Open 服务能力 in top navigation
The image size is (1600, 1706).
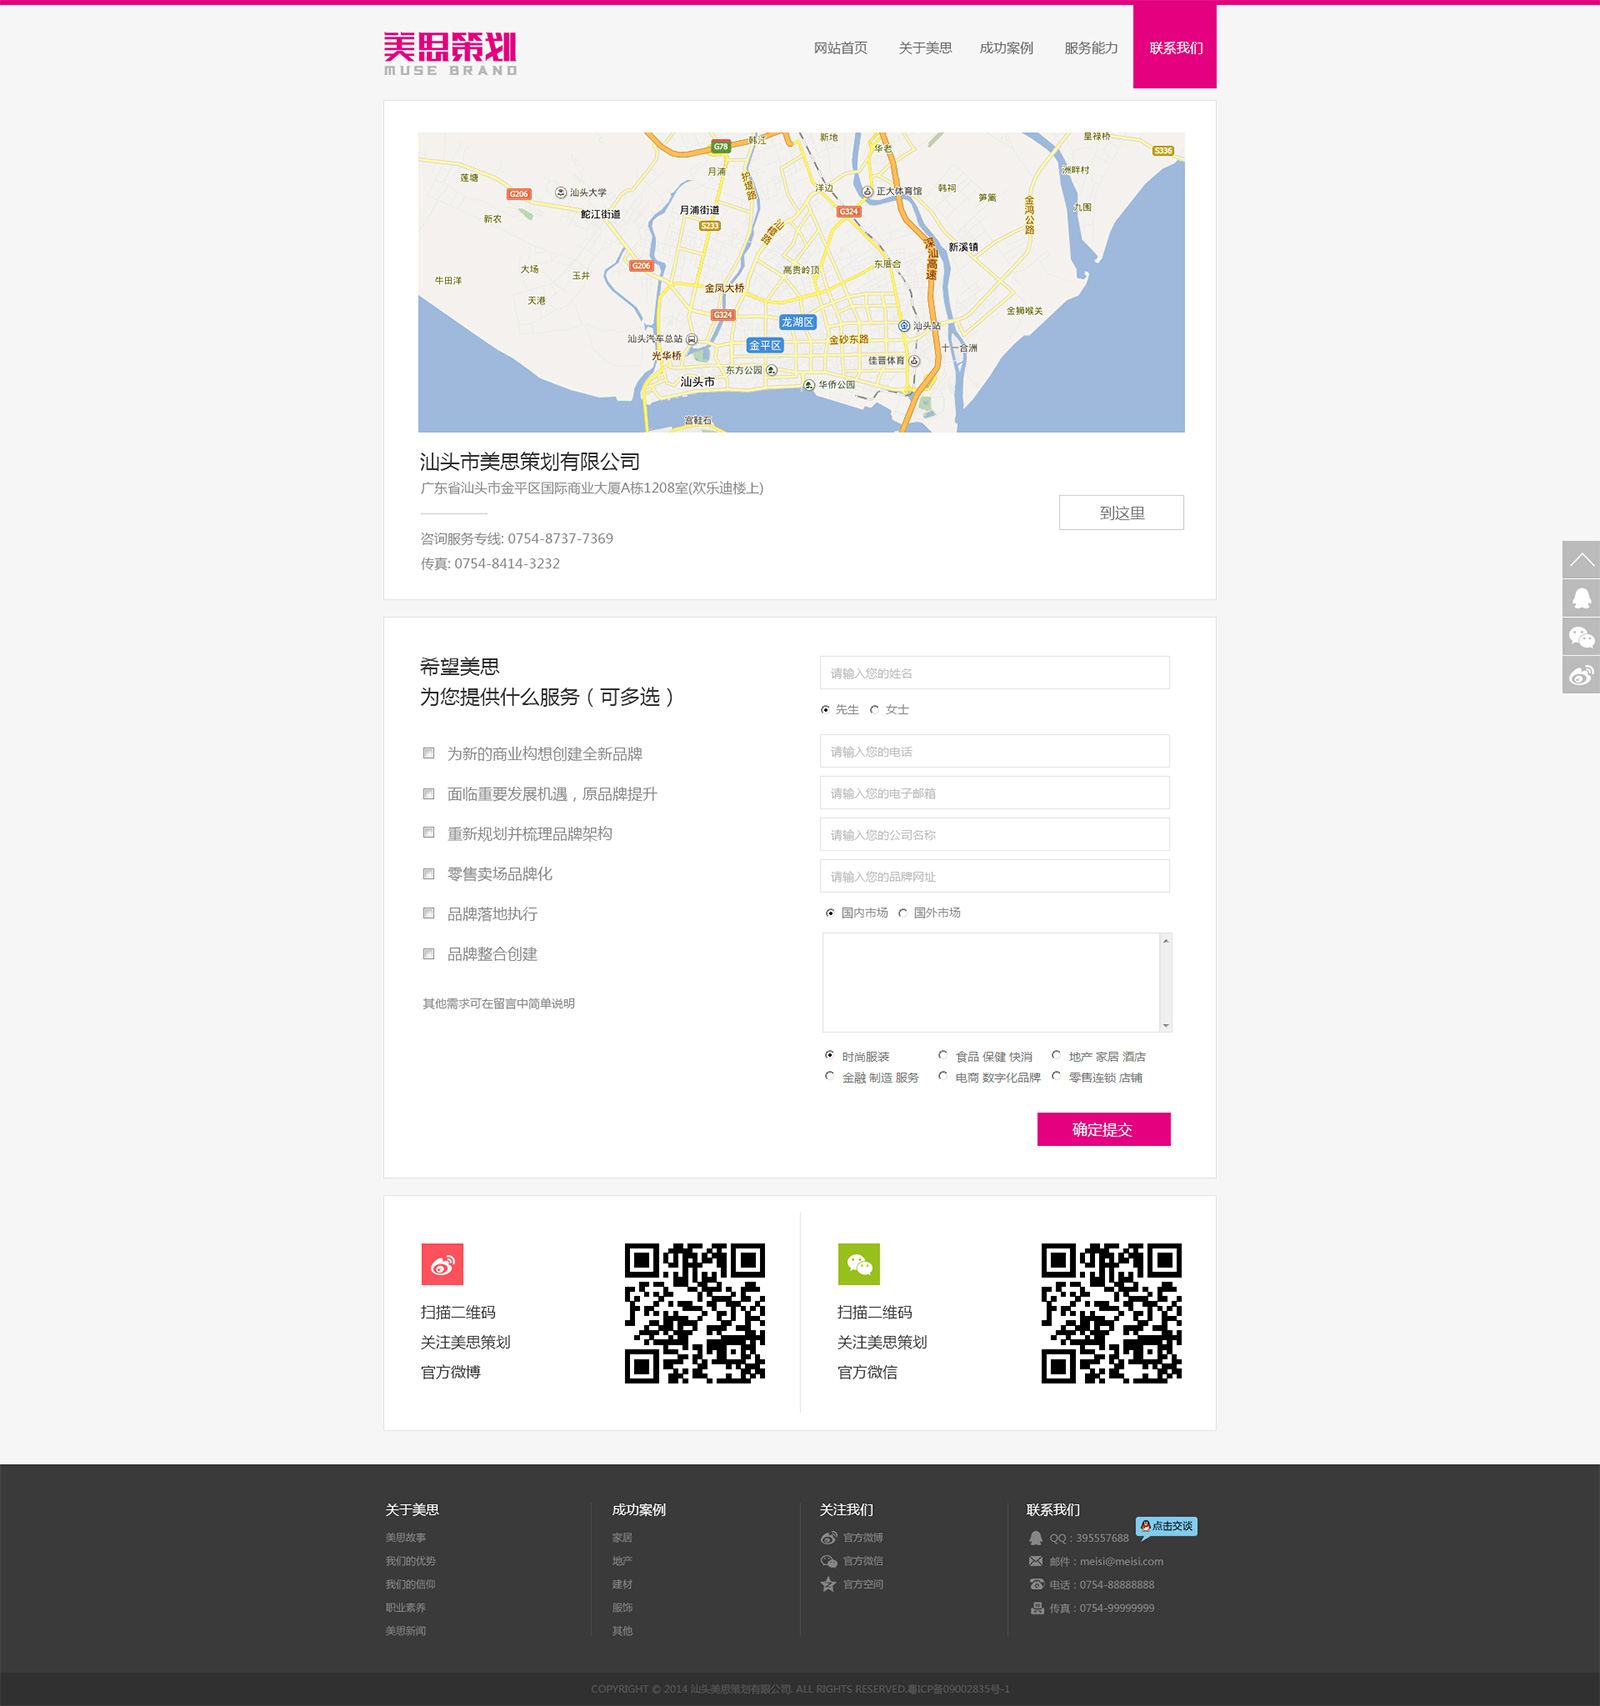(x=1091, y=48)
